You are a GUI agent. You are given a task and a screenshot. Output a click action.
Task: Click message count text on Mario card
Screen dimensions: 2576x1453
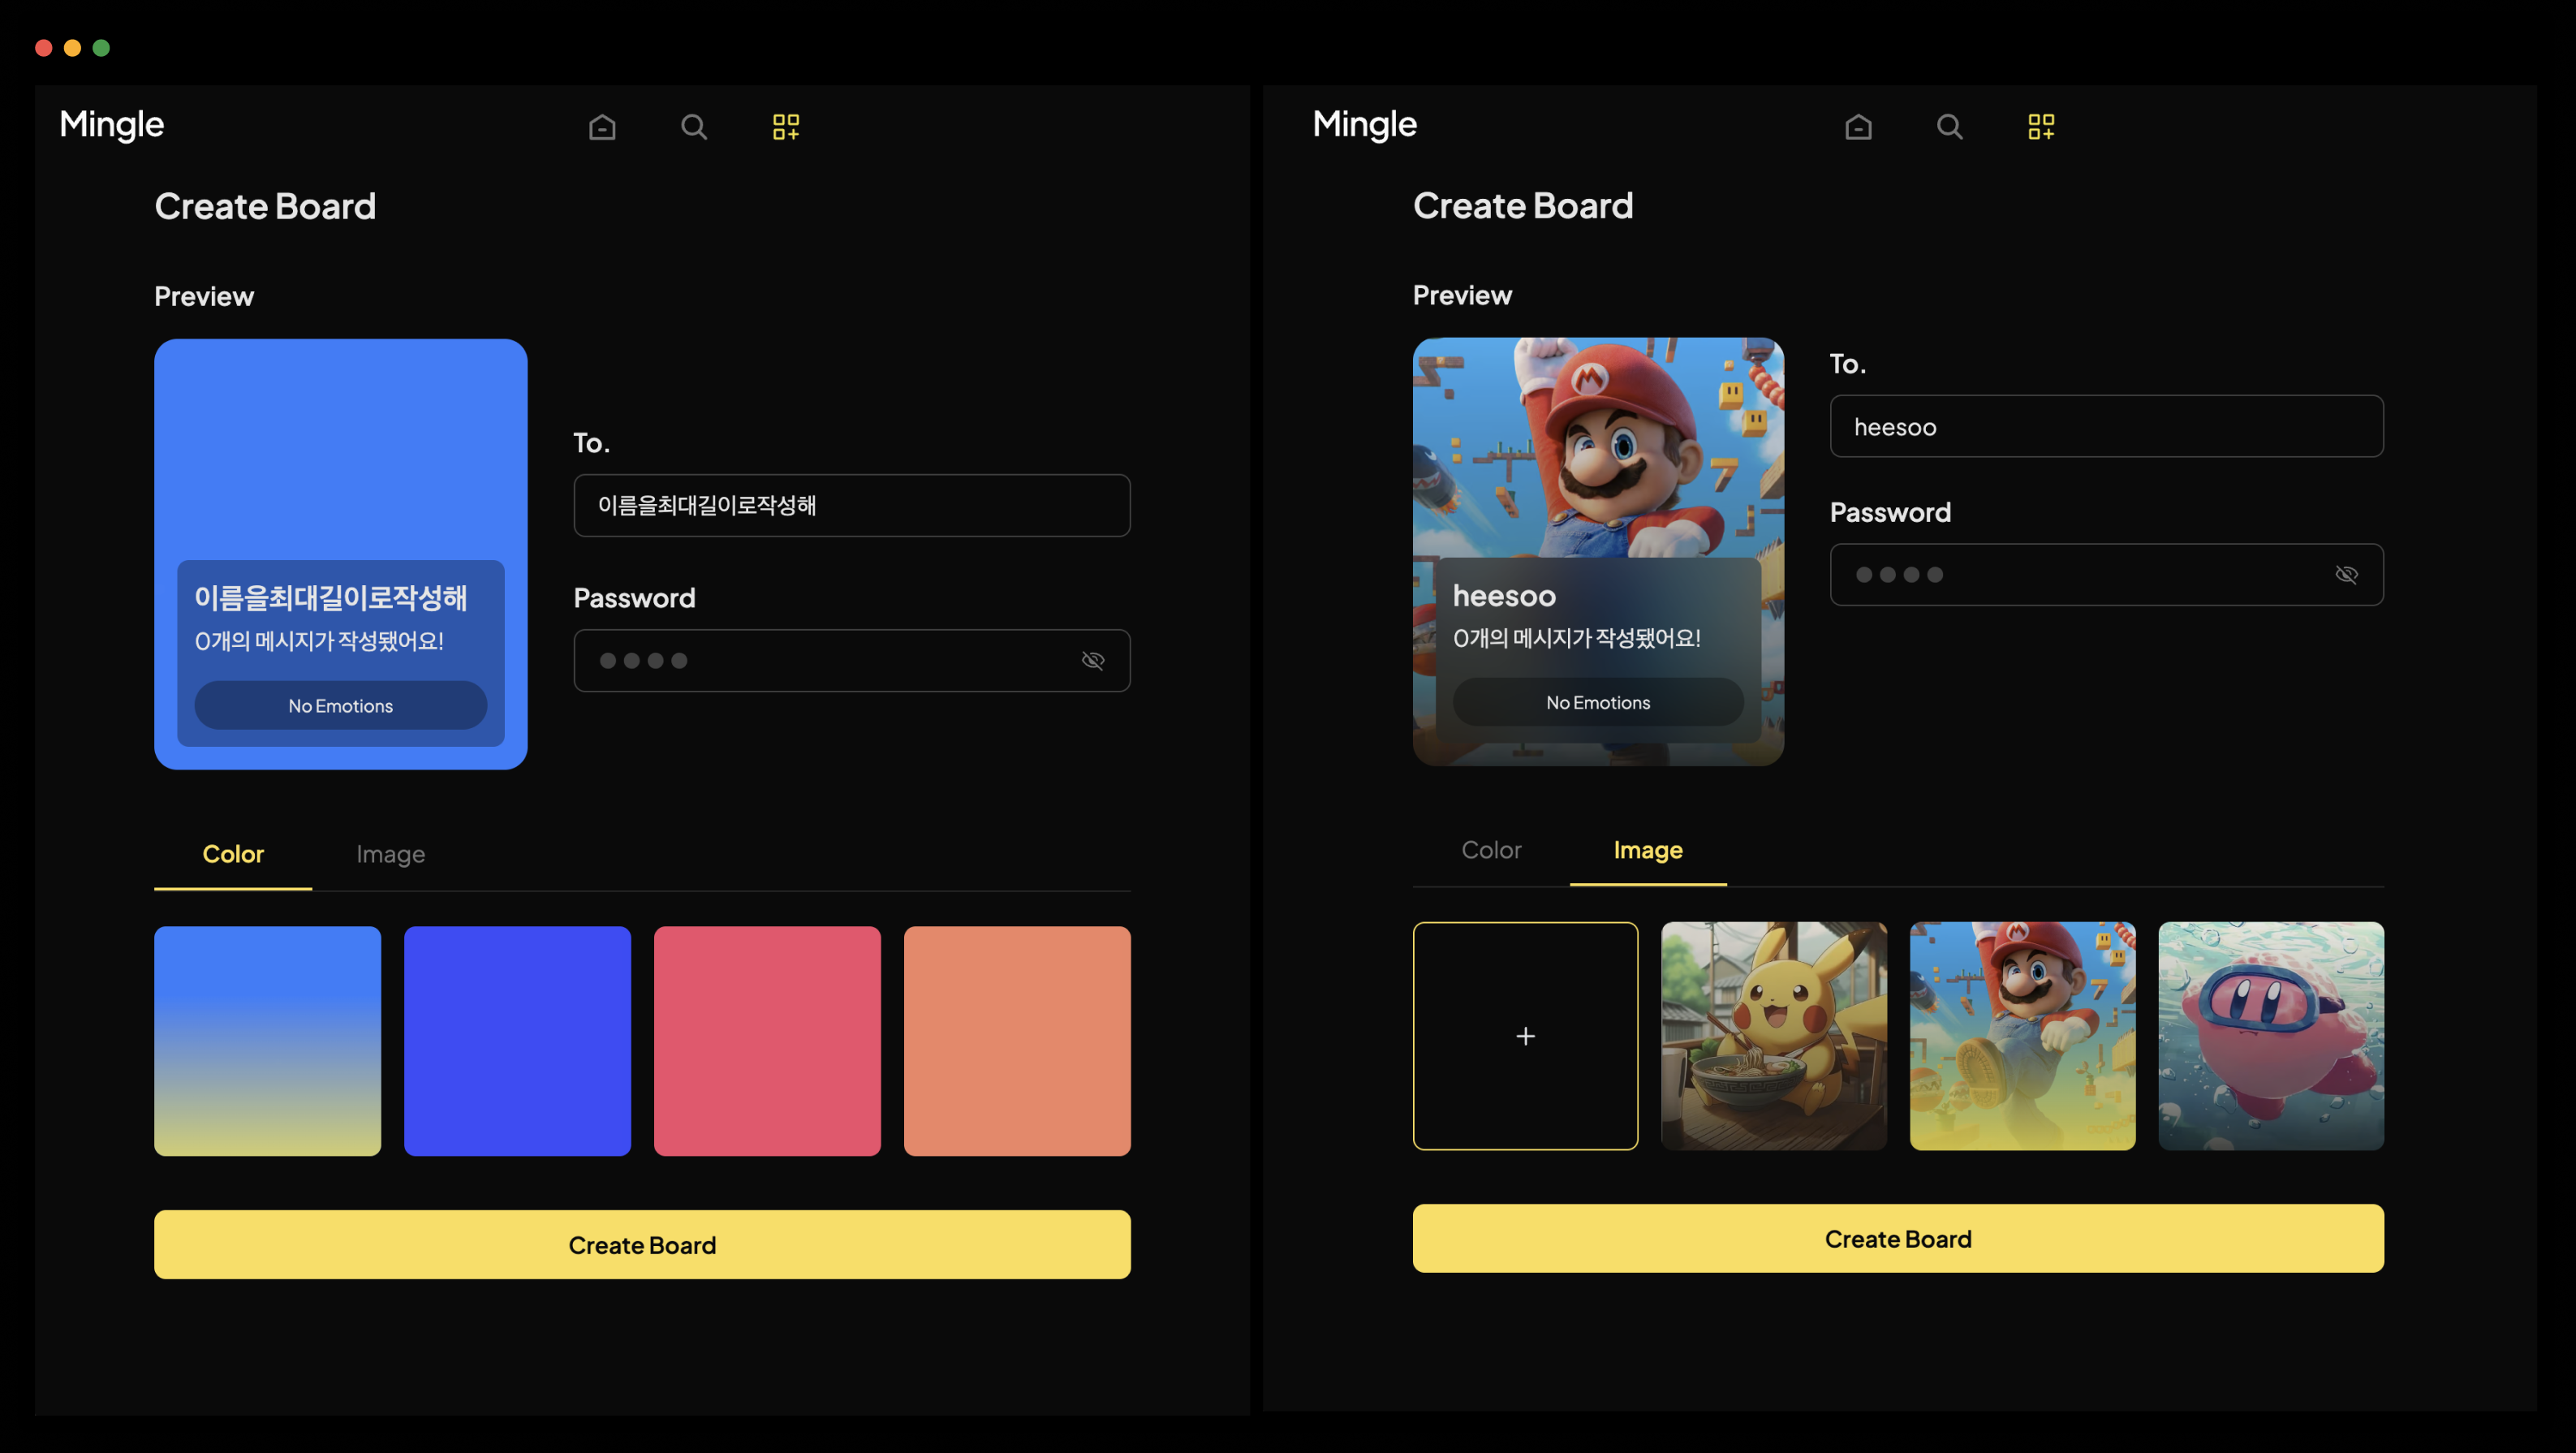click(1577, 638)
